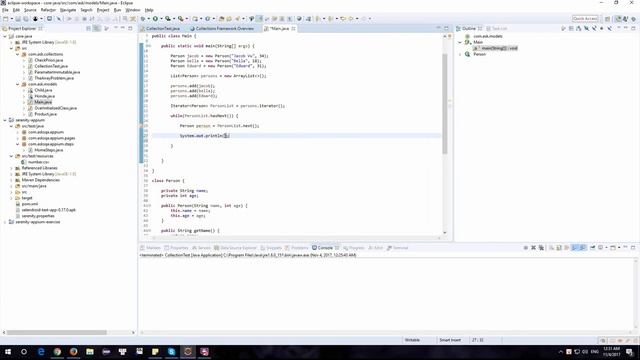640x360 pixels.
Task: Open Run button dropdown arrow
Action: pos(161,19)
